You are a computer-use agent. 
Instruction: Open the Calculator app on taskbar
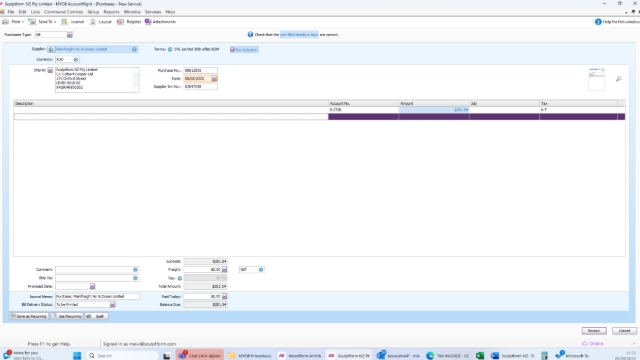click(544, 356)
